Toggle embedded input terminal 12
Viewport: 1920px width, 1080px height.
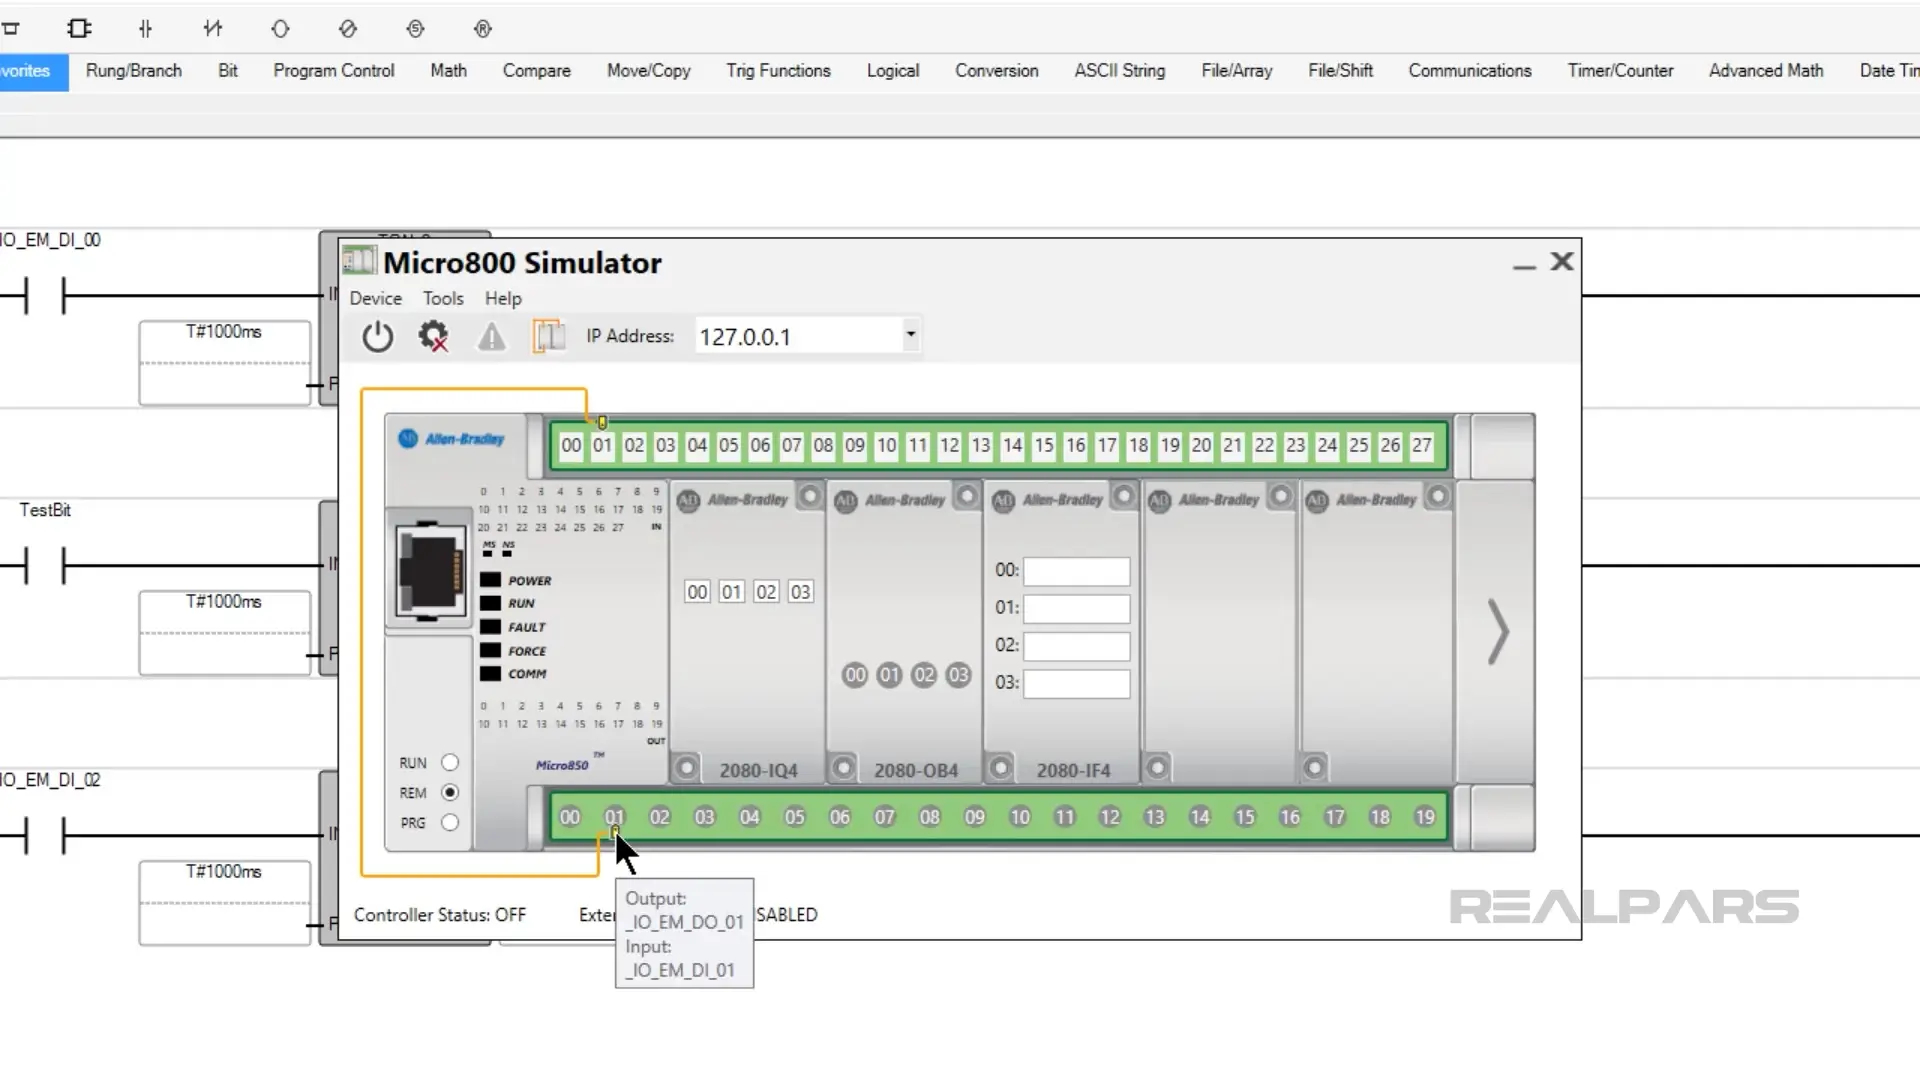coord(950,445)
